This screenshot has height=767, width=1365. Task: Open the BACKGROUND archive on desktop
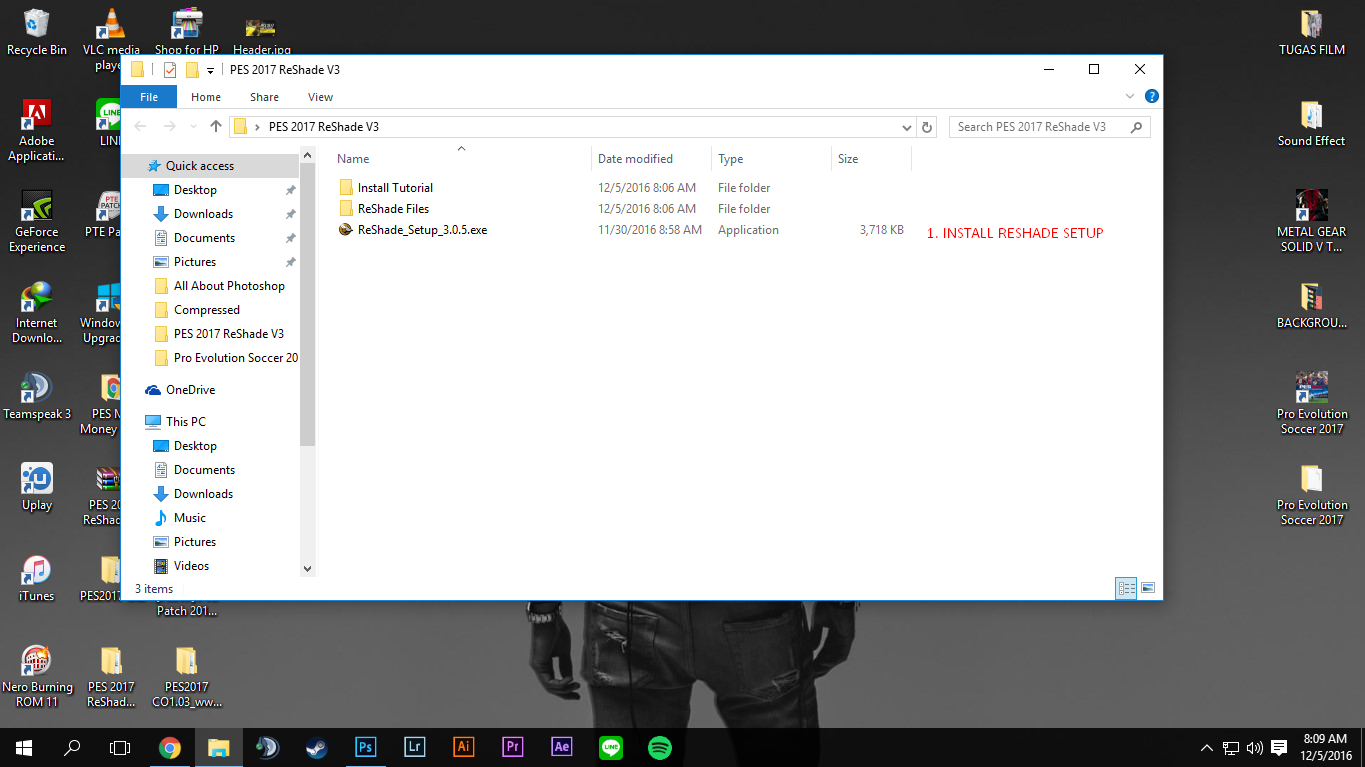point(1311,305)
